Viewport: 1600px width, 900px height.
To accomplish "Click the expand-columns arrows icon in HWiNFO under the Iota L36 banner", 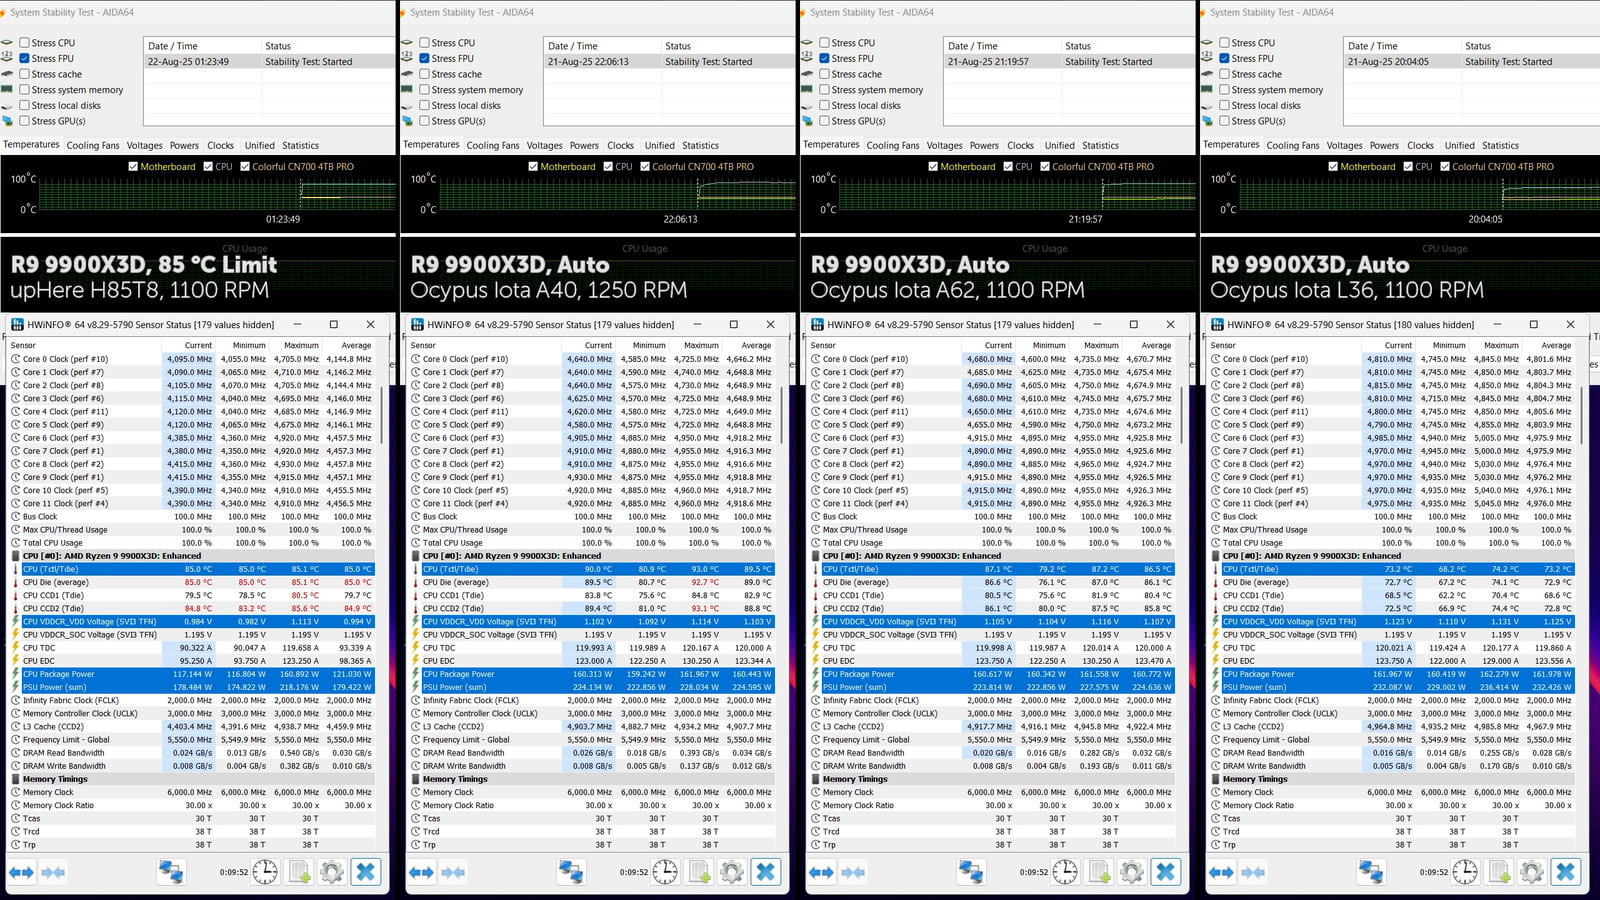I will [1221, 872].
